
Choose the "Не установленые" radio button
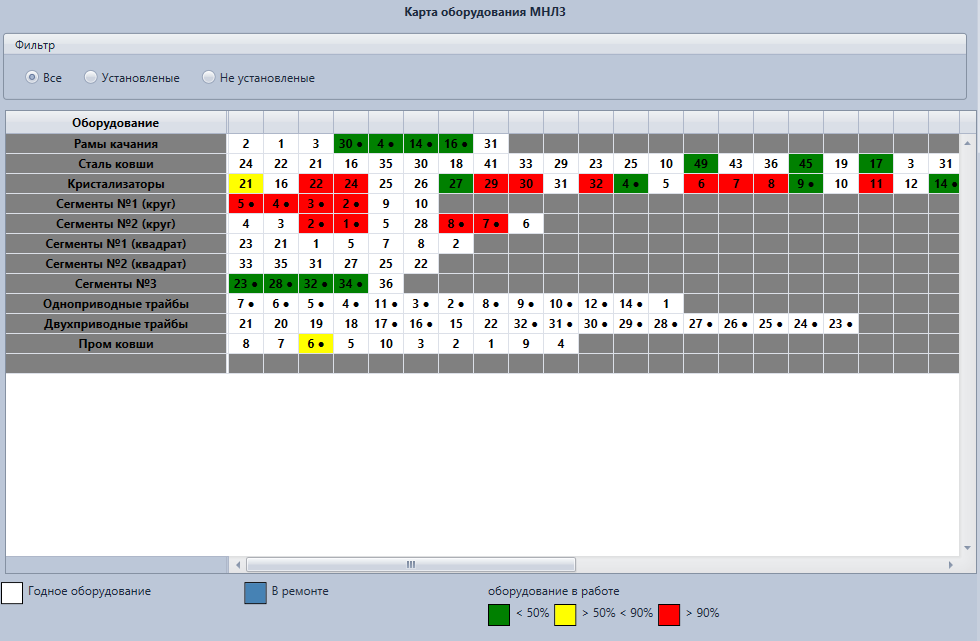209,77
